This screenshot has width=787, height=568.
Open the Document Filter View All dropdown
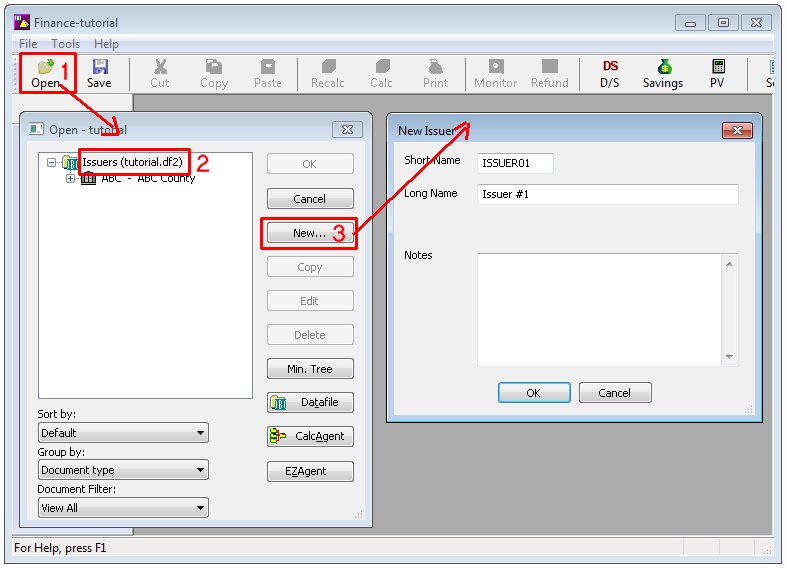[x=201, y=508]
